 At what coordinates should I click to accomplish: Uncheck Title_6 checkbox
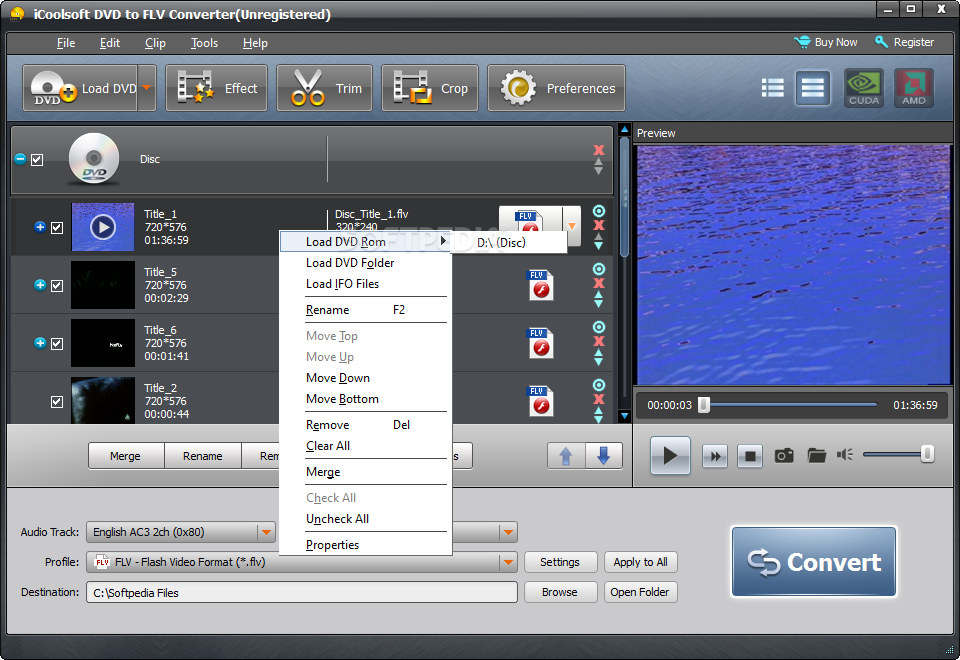coord(57,343)
